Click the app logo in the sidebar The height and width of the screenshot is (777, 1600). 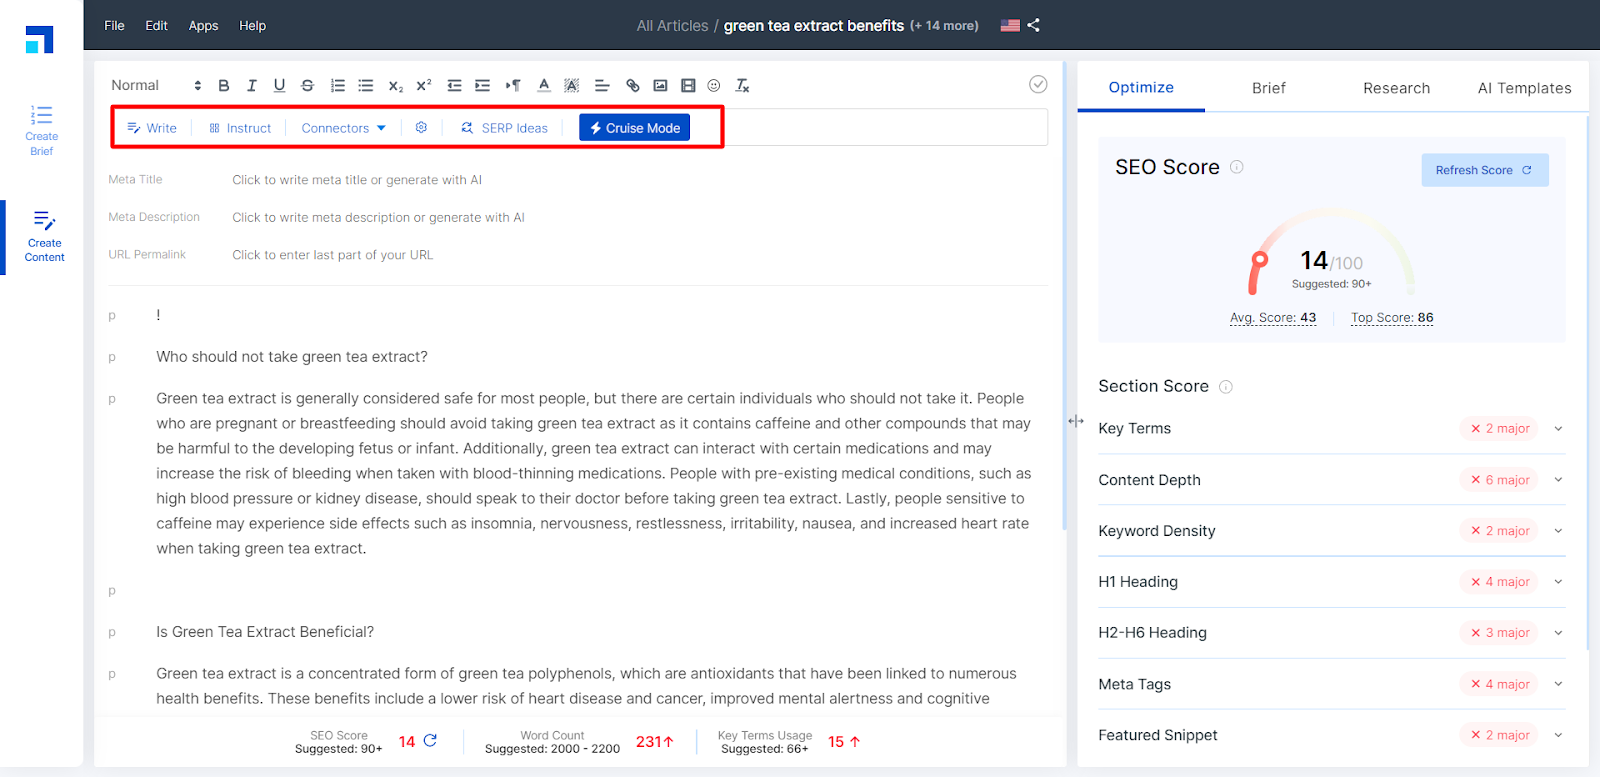pos(39,39)
